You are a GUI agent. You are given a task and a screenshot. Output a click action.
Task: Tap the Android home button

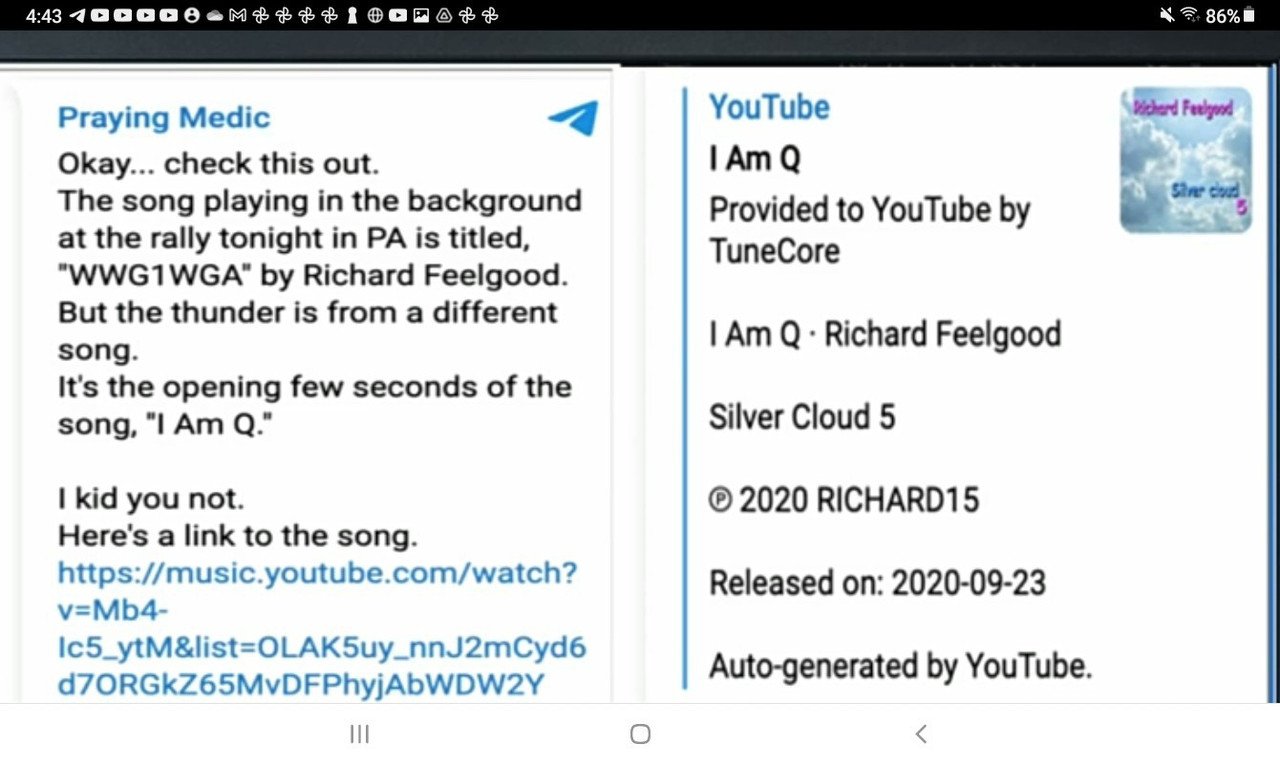tap(640, 734)
